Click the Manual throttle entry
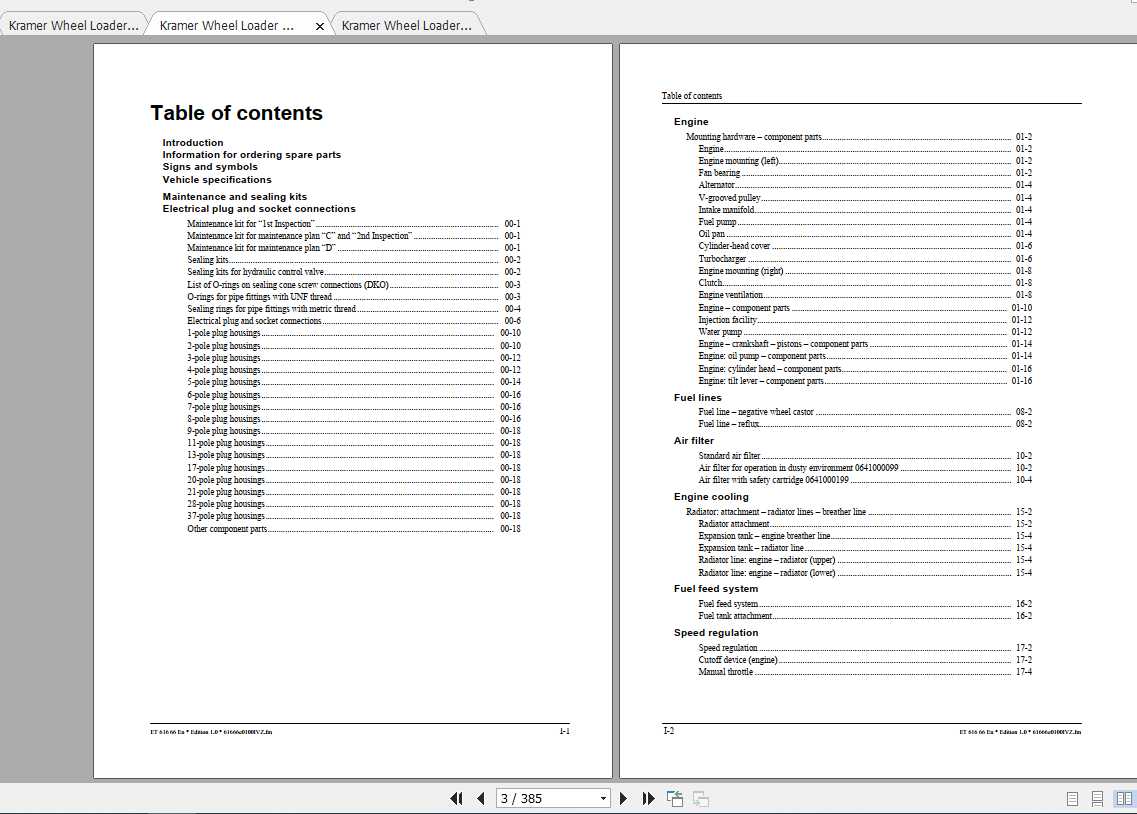Image resolution: width=1137 pixels, height=814 pixels. tap(865, 672)
